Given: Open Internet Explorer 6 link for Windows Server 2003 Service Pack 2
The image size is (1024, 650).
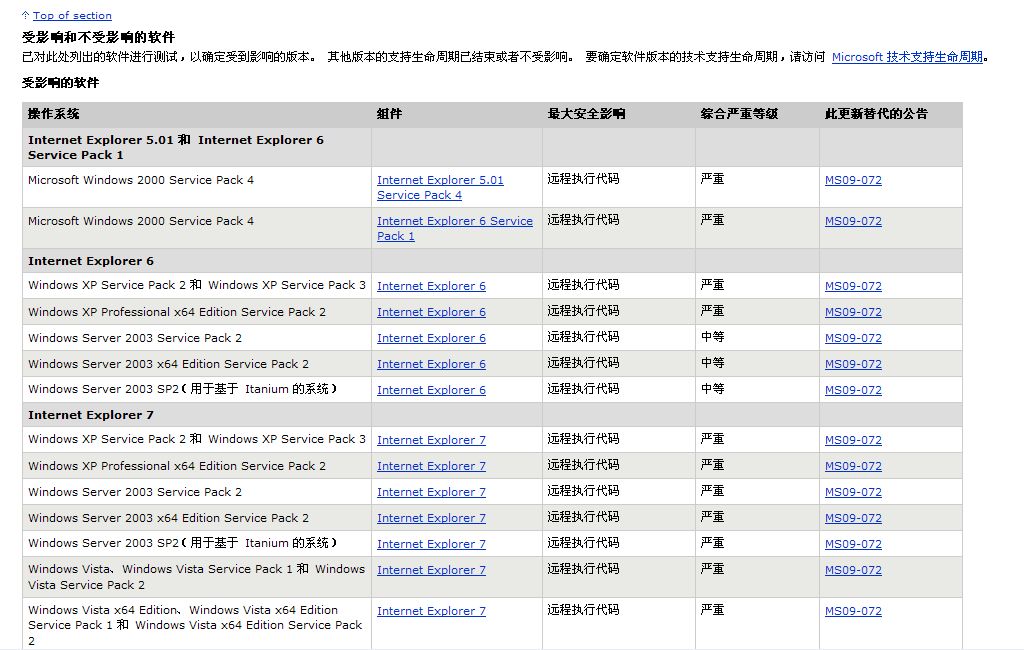Looking at the screenshot, I should coord(431,338).
